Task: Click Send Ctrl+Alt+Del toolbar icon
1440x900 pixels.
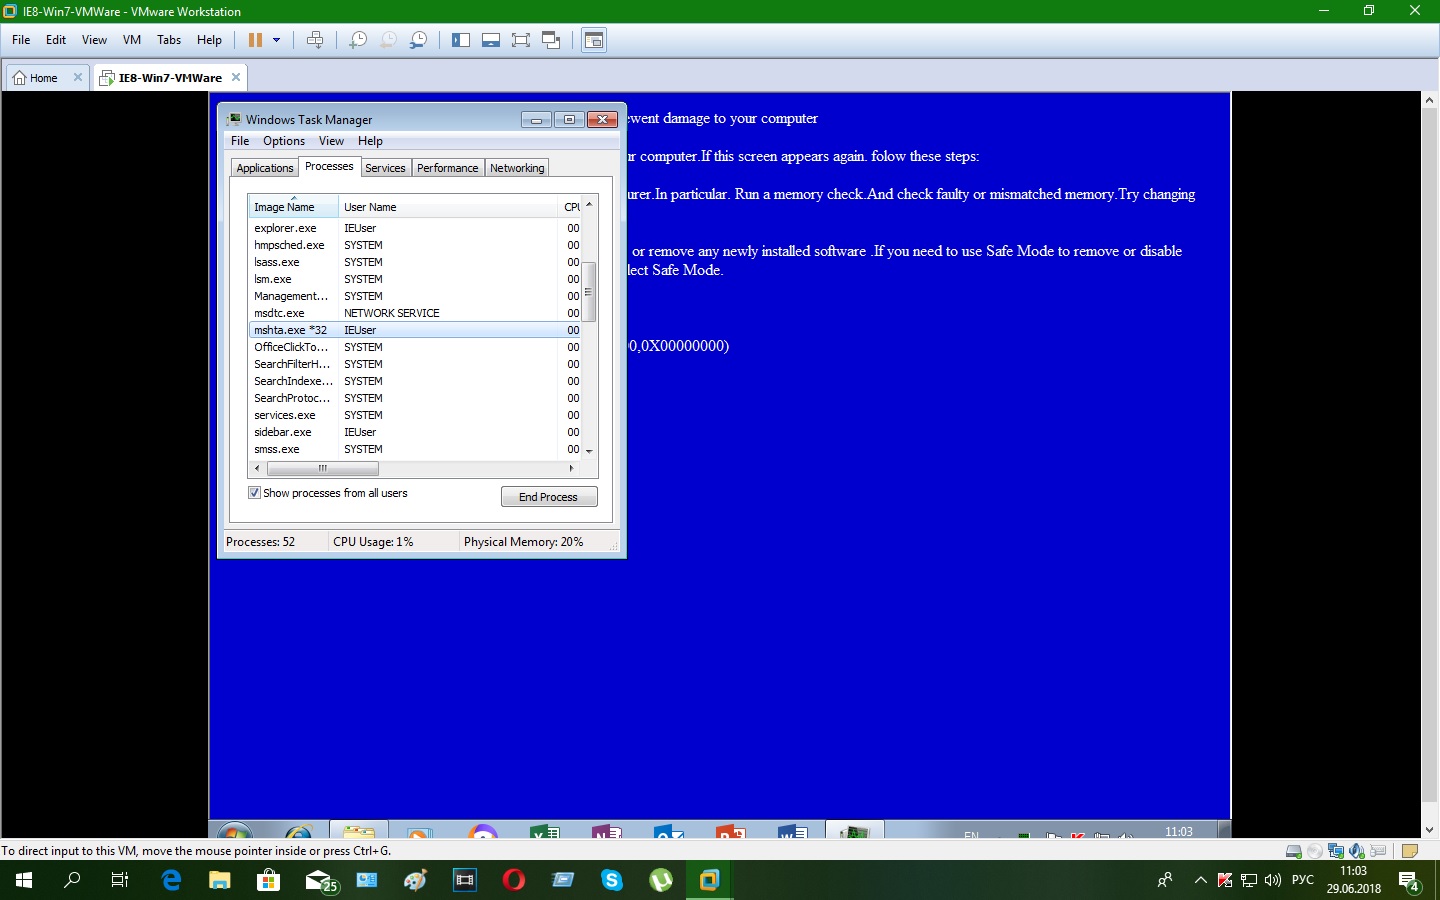Action: tap(315, 40)
